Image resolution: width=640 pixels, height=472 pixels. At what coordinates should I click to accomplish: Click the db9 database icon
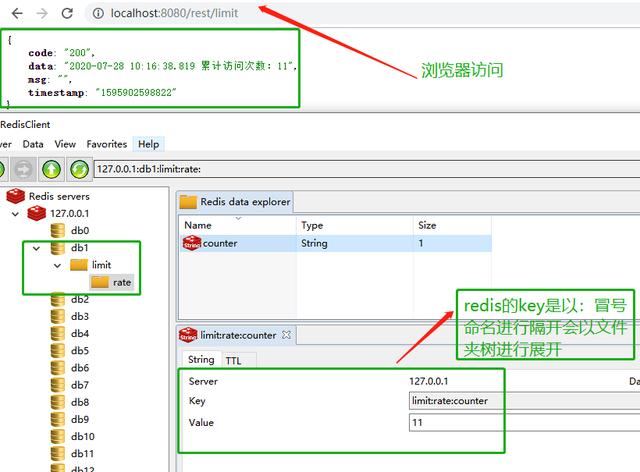pos(58,419)
